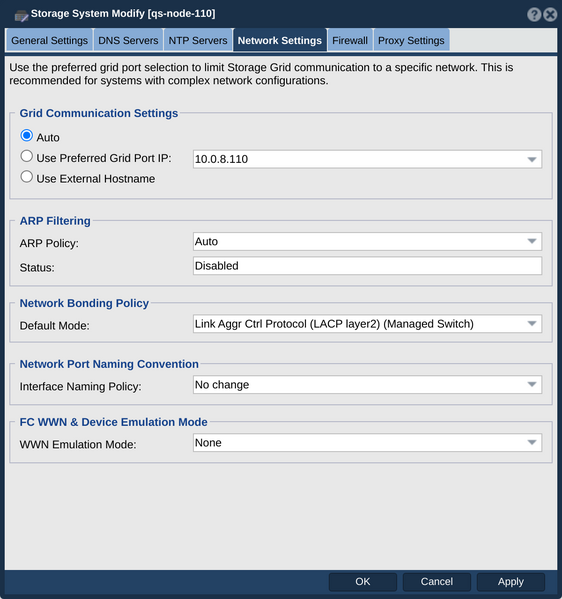
Task: Open the NTP Servers tab
Action: [x=198, y=40]
